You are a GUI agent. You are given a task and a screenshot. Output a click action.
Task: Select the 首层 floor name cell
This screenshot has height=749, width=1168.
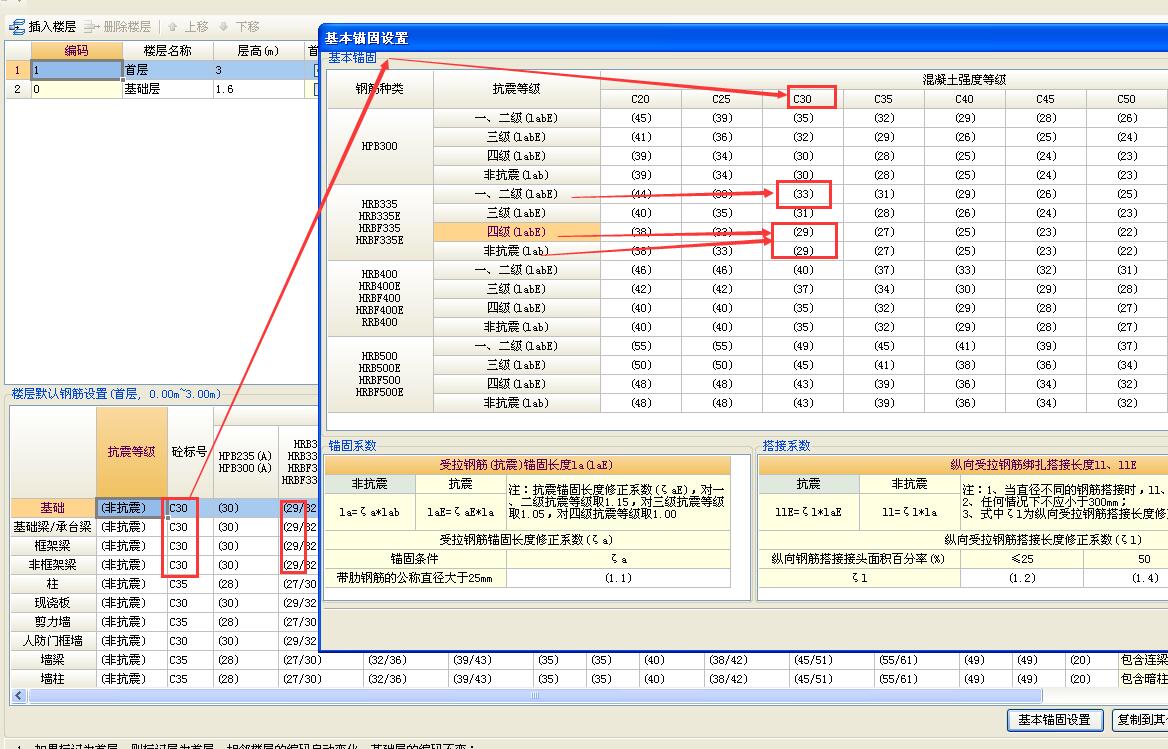[168, 70]
